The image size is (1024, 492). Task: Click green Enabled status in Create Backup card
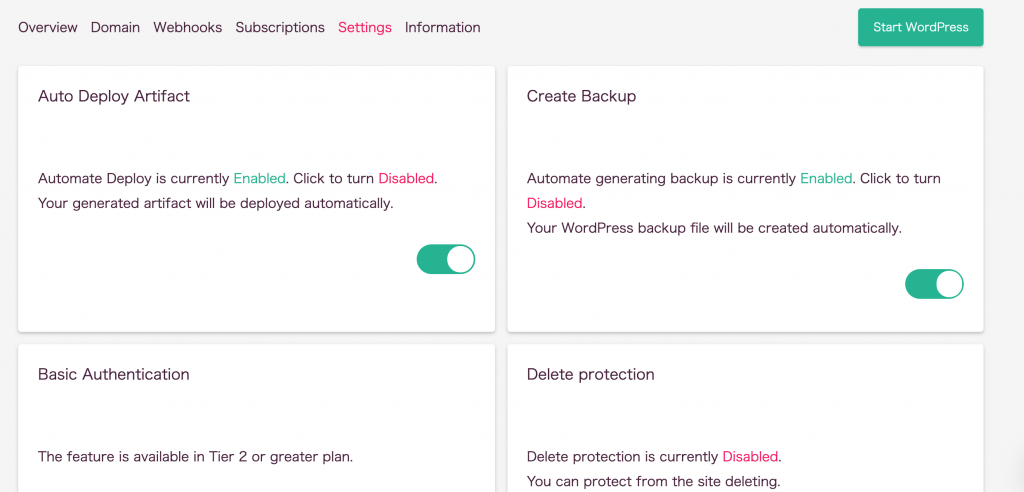click(826, 178)
